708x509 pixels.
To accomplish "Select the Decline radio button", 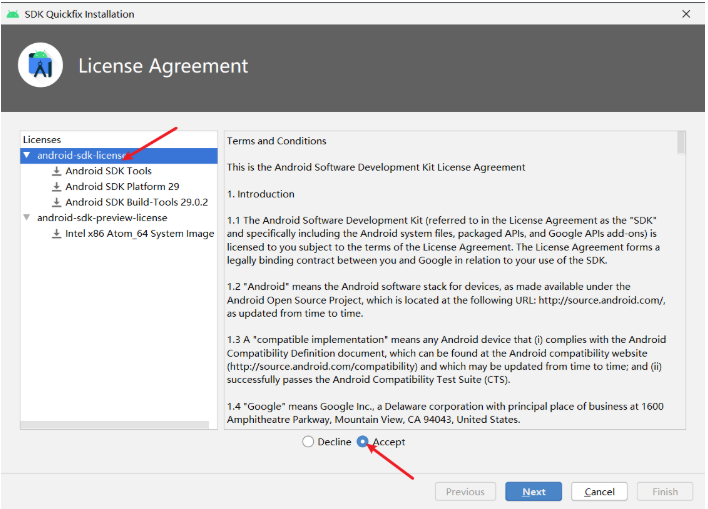I will point(308,441).
